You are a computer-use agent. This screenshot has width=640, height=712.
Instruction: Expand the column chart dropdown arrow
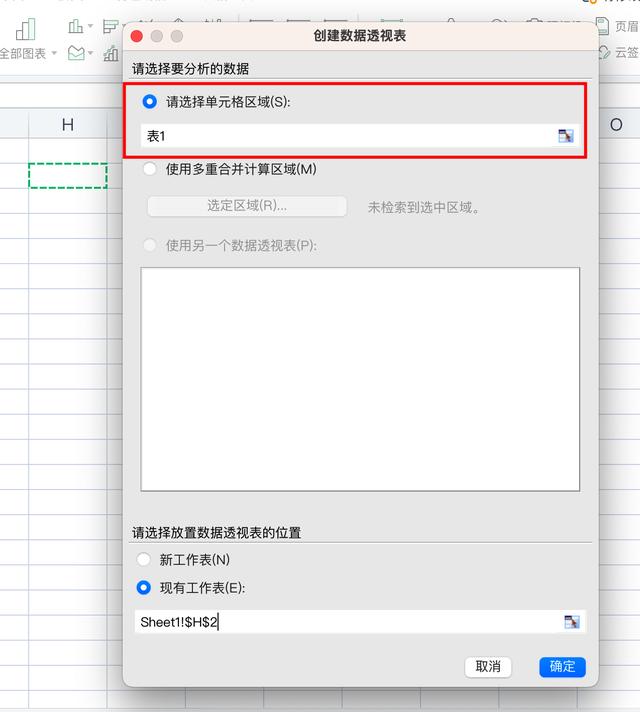90,26
